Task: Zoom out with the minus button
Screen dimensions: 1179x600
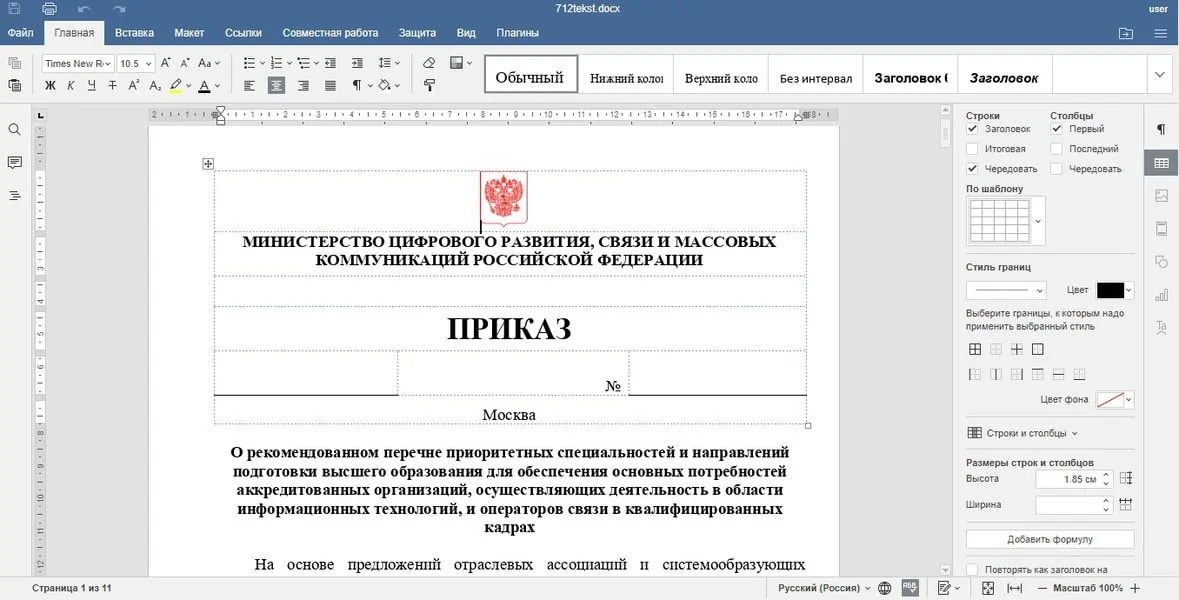Action: point(1042,588)
